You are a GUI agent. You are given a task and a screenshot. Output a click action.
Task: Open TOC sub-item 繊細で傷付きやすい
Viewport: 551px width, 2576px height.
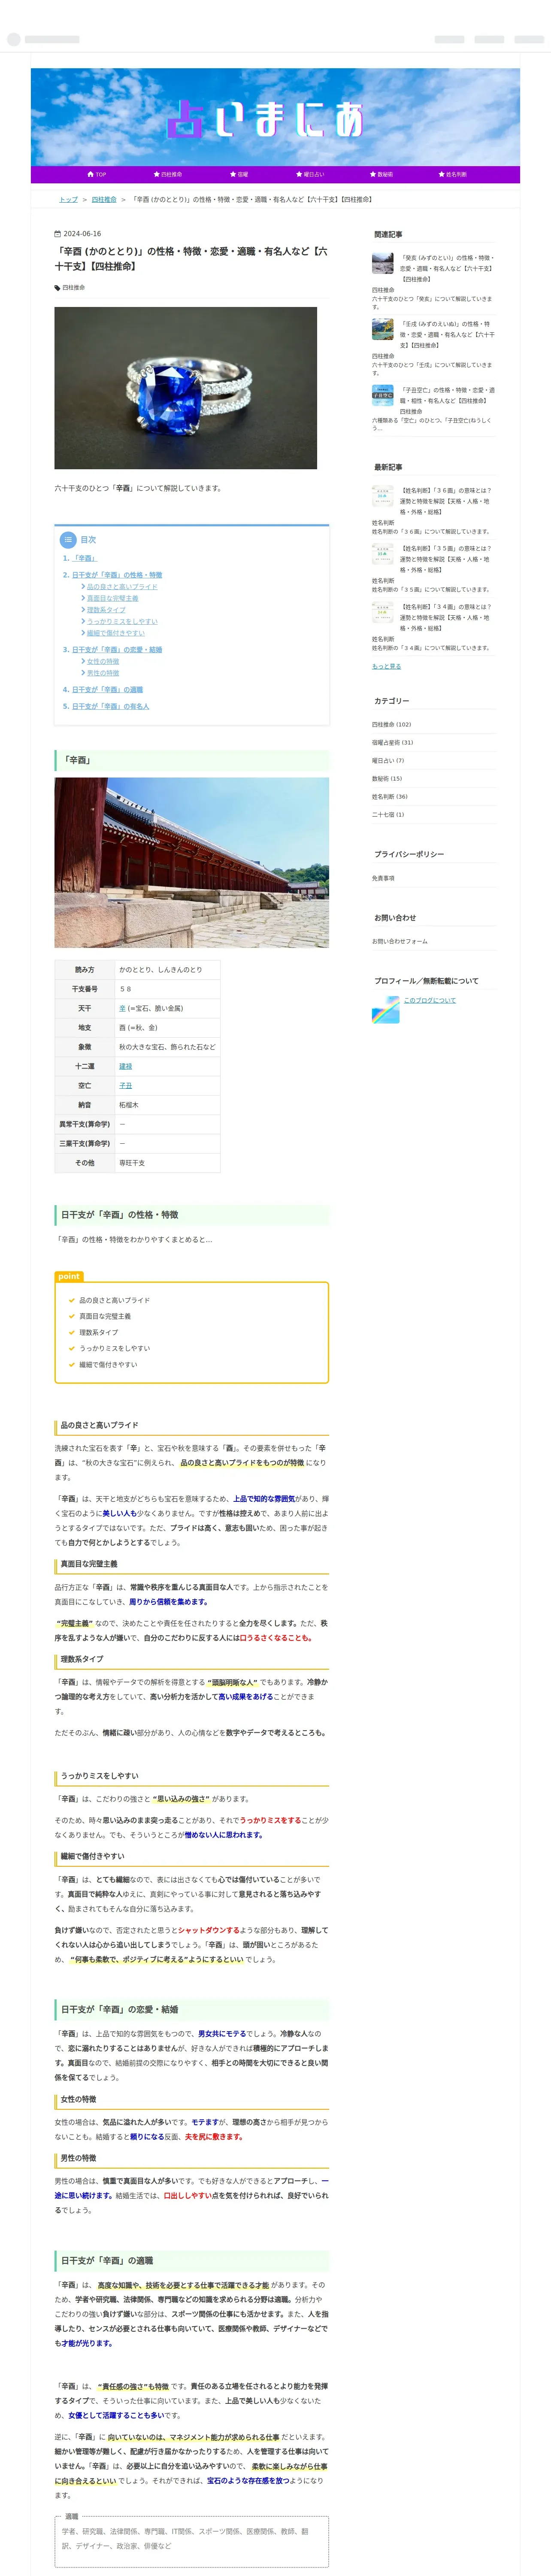[x=116, y=632]
